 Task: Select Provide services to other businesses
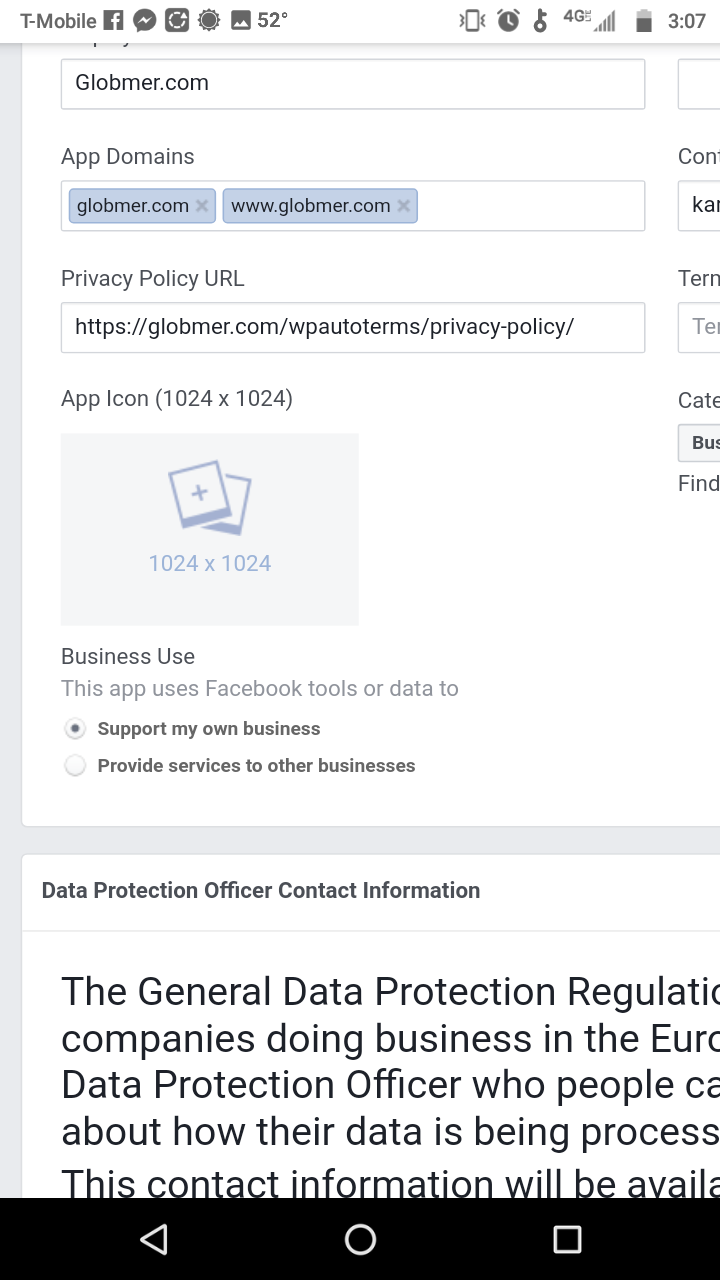point(75,766)
